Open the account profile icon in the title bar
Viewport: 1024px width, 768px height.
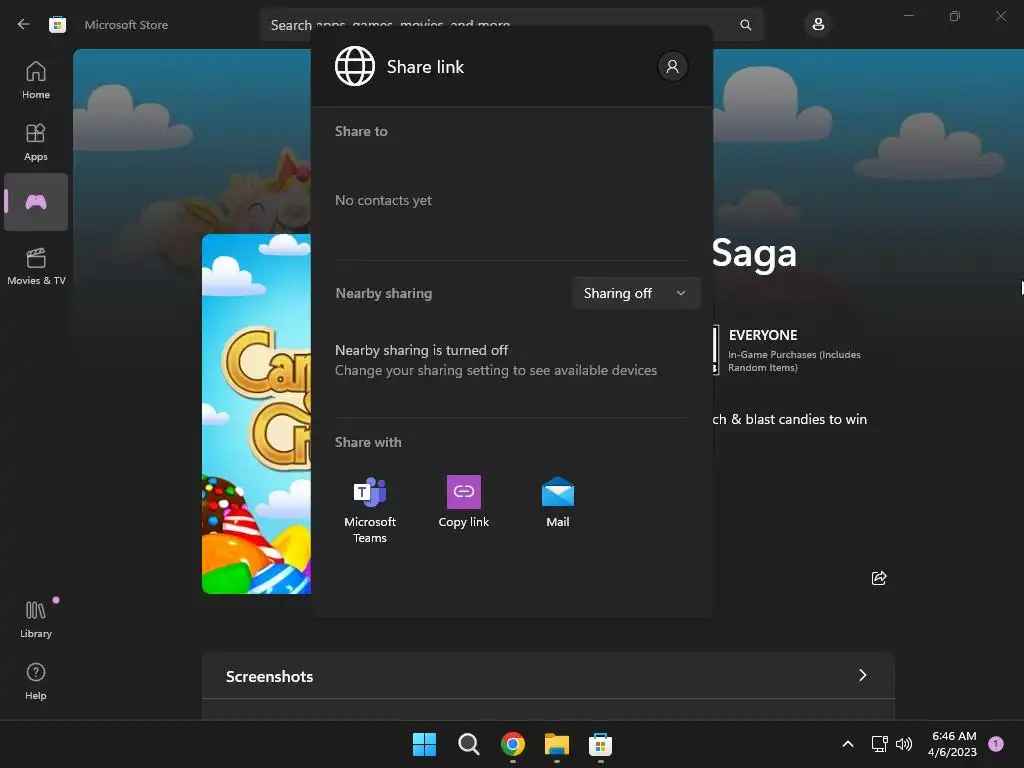pyautogui.click(x=818, y=25)
